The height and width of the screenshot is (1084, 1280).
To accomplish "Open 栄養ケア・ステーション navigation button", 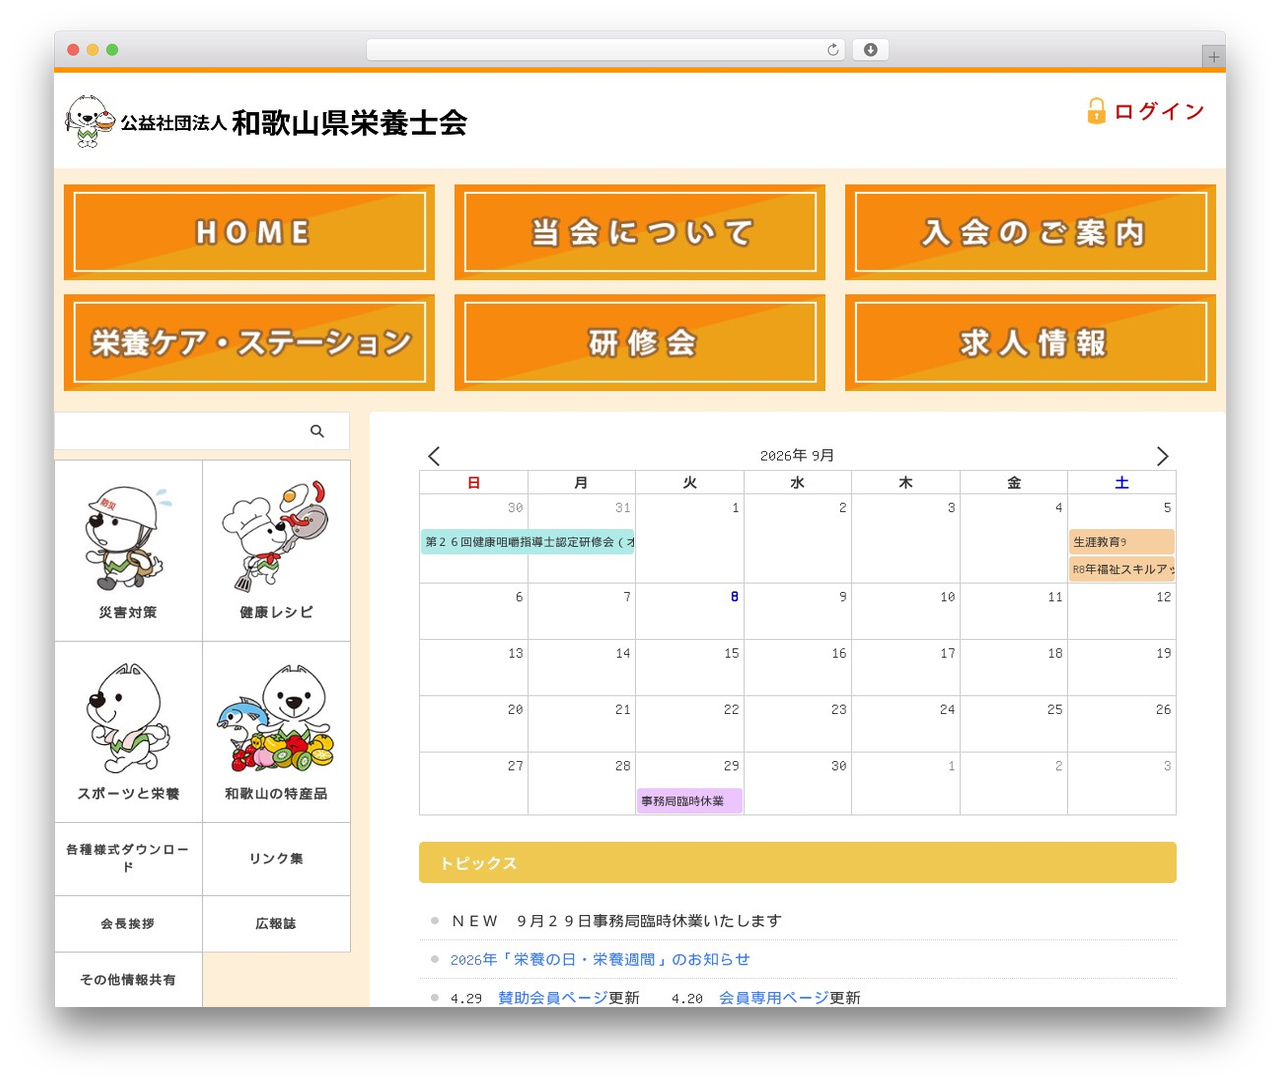I will coord(249,342).
